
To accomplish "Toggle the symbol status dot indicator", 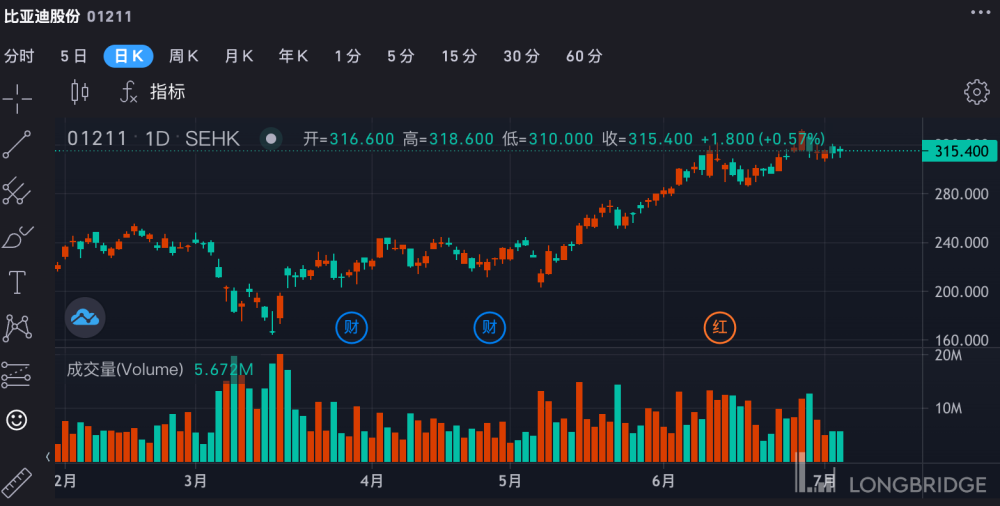I will coord(271,138).
